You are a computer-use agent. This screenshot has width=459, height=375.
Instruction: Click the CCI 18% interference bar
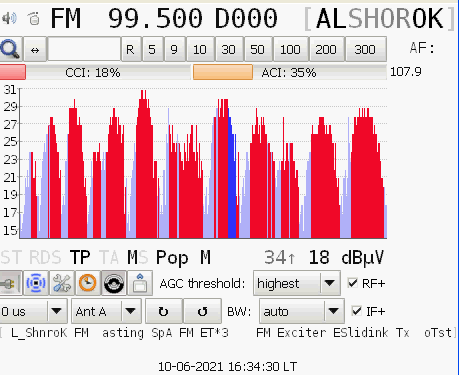95,72
